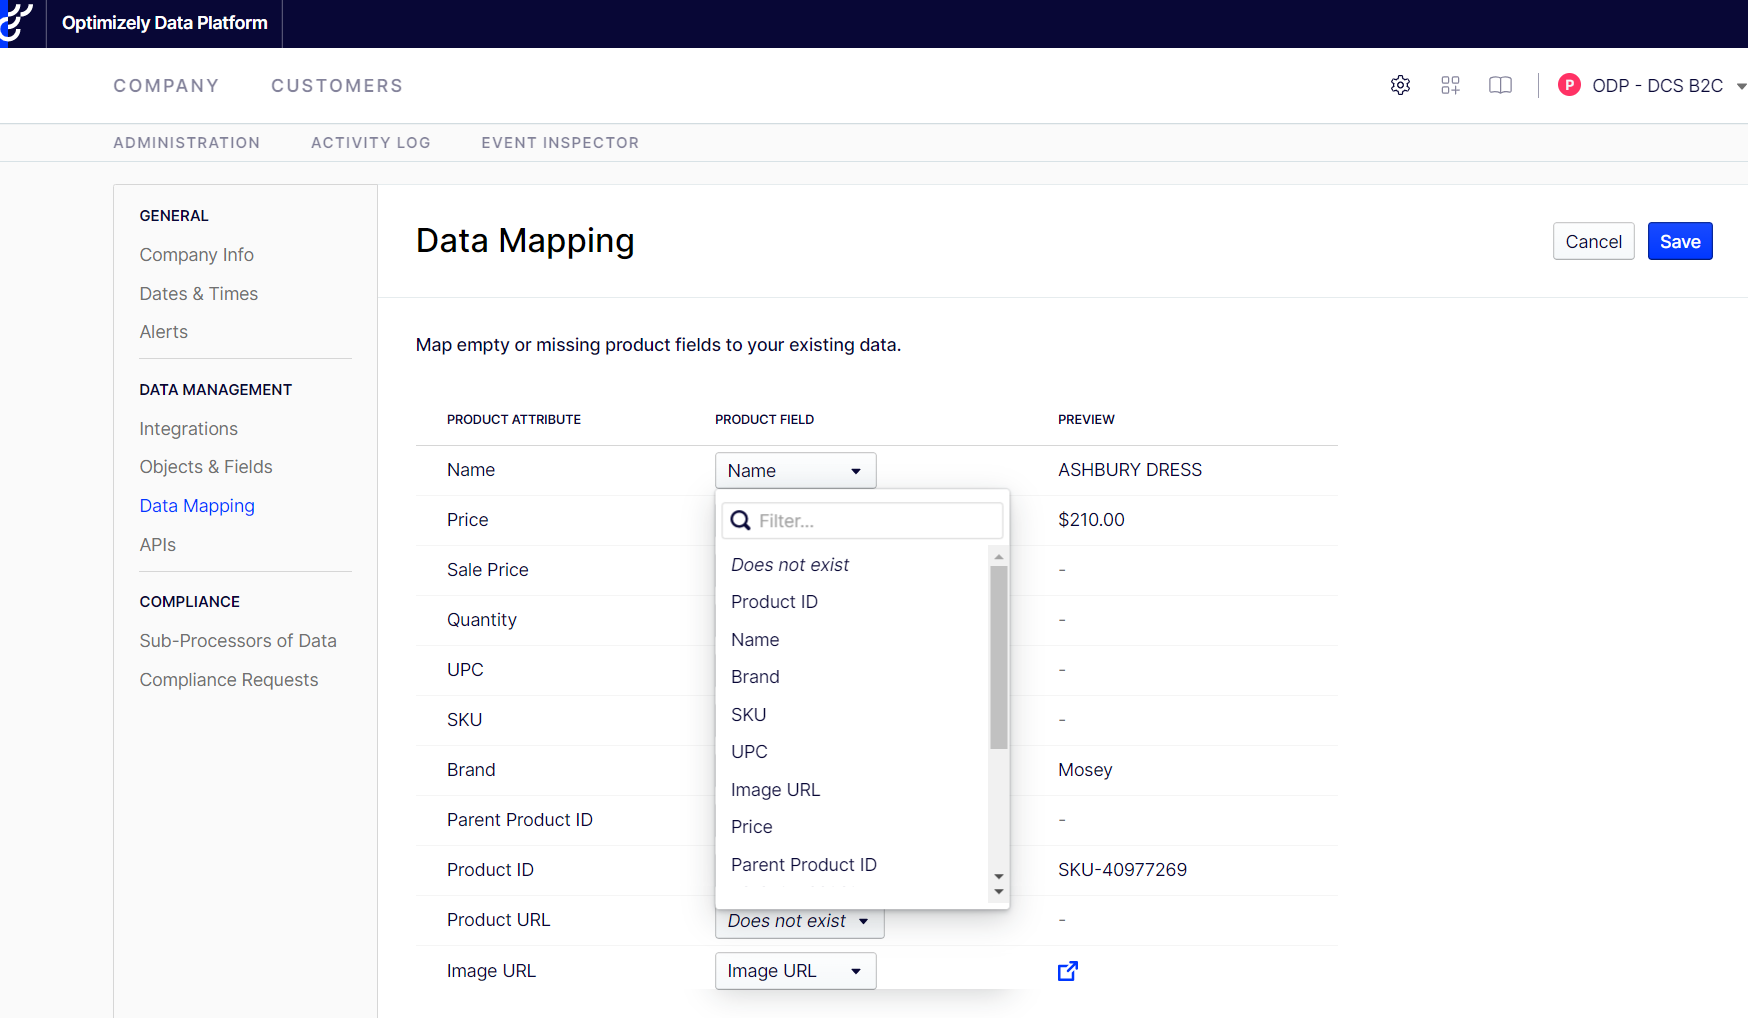Image resolution: width=1748 pixels, height=1018 pixels.
Task: Cancel the data mapping edits
Action: pyautogui.click(x=1593, y=242)
